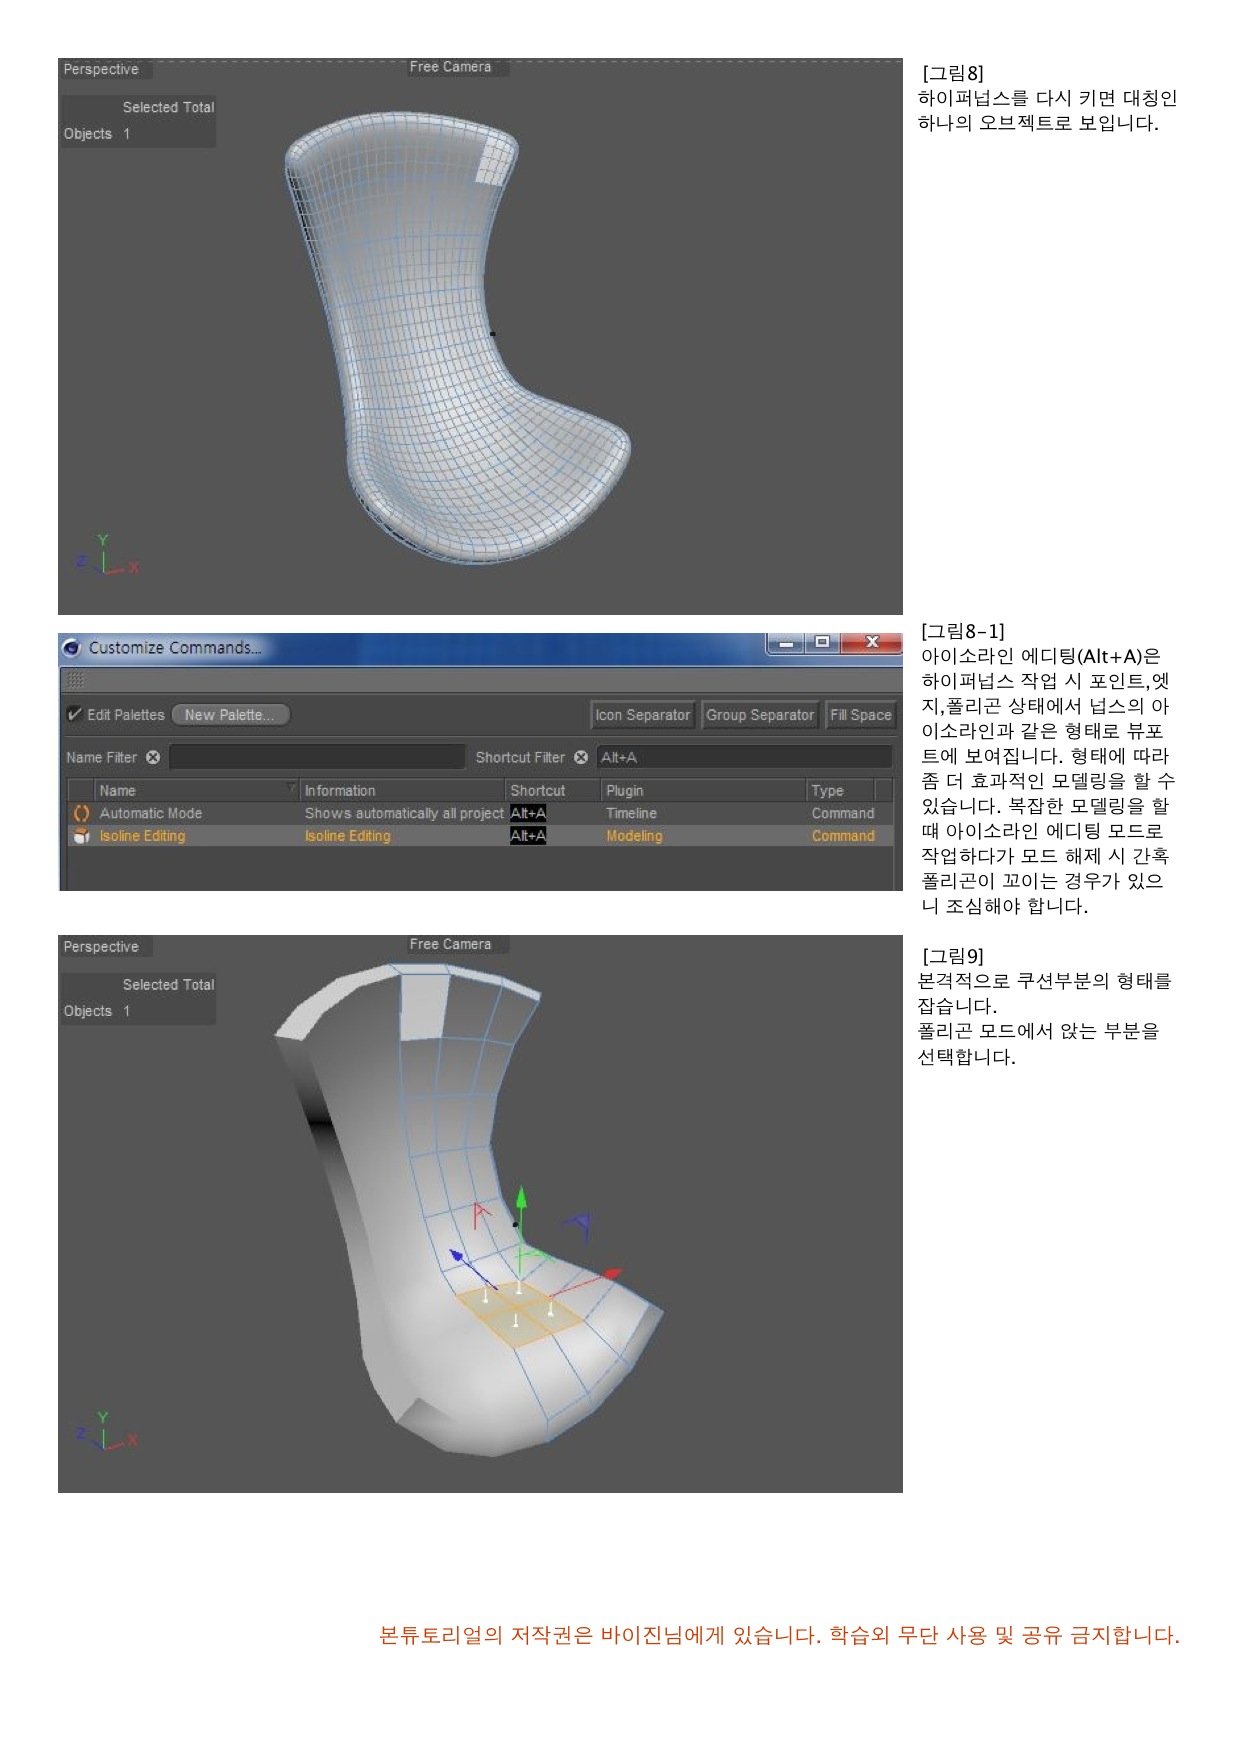Click the Cinema 4D logo icon in Customize Commands title bar

[x=71, y=648]
